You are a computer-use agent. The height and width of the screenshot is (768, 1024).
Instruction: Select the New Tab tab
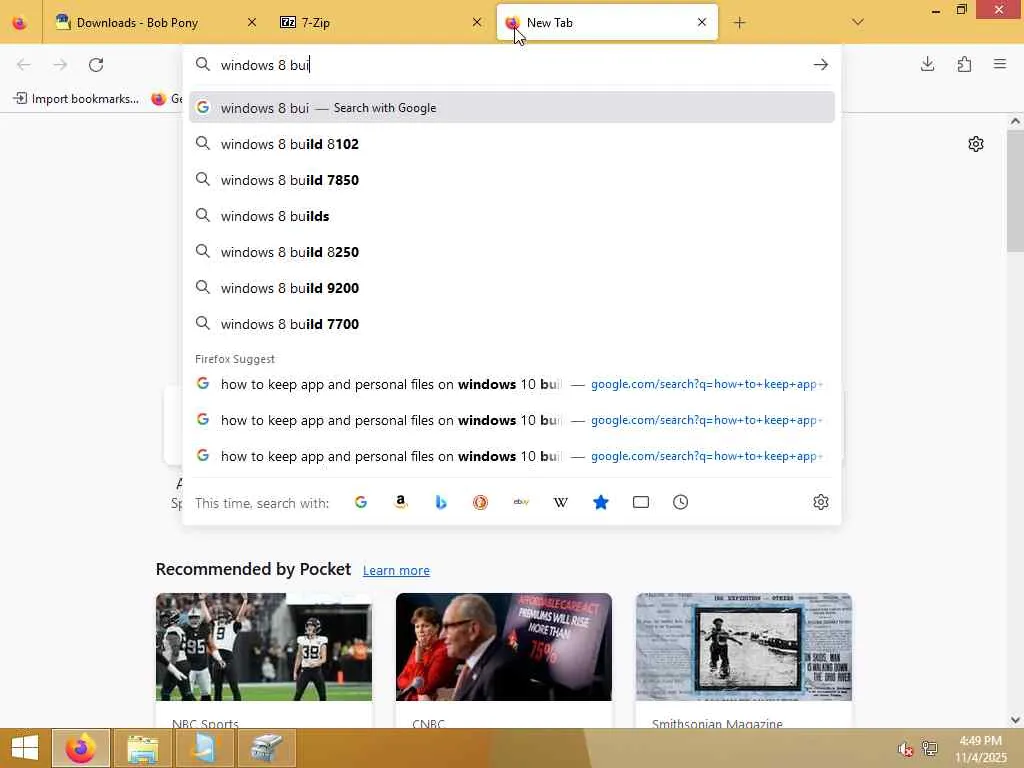click(607, 23)
